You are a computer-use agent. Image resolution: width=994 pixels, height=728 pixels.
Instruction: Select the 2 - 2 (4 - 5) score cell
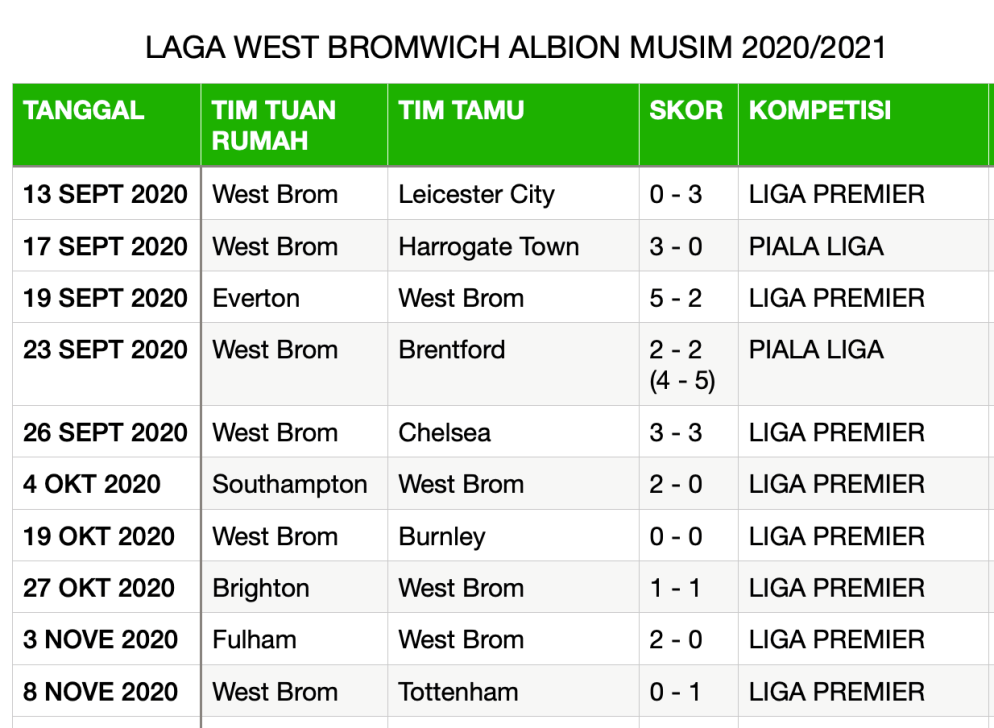[682, 365]
